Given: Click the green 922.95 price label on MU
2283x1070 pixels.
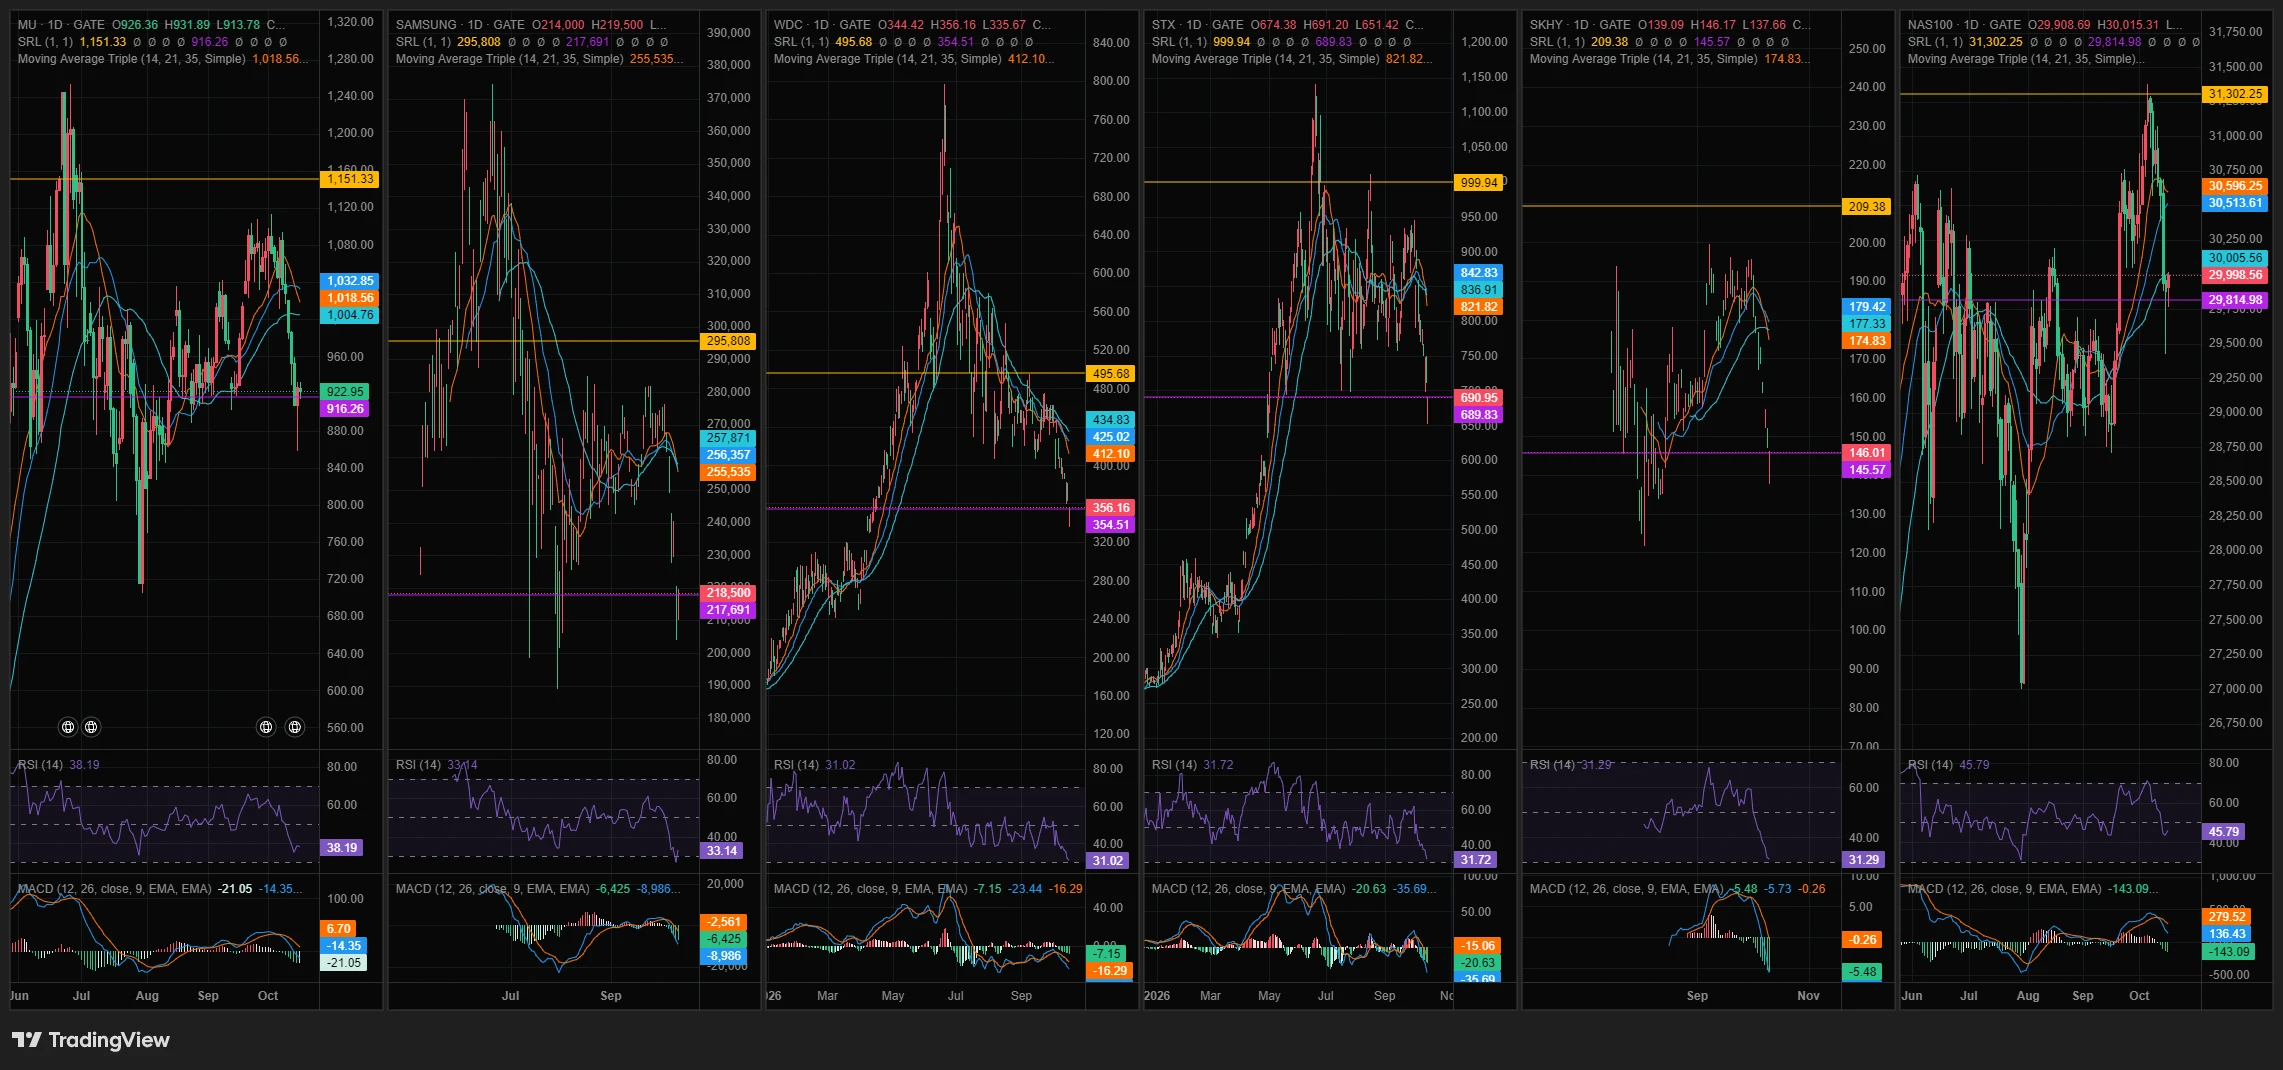Looking at the screenshot, I should tap(345, 392).
